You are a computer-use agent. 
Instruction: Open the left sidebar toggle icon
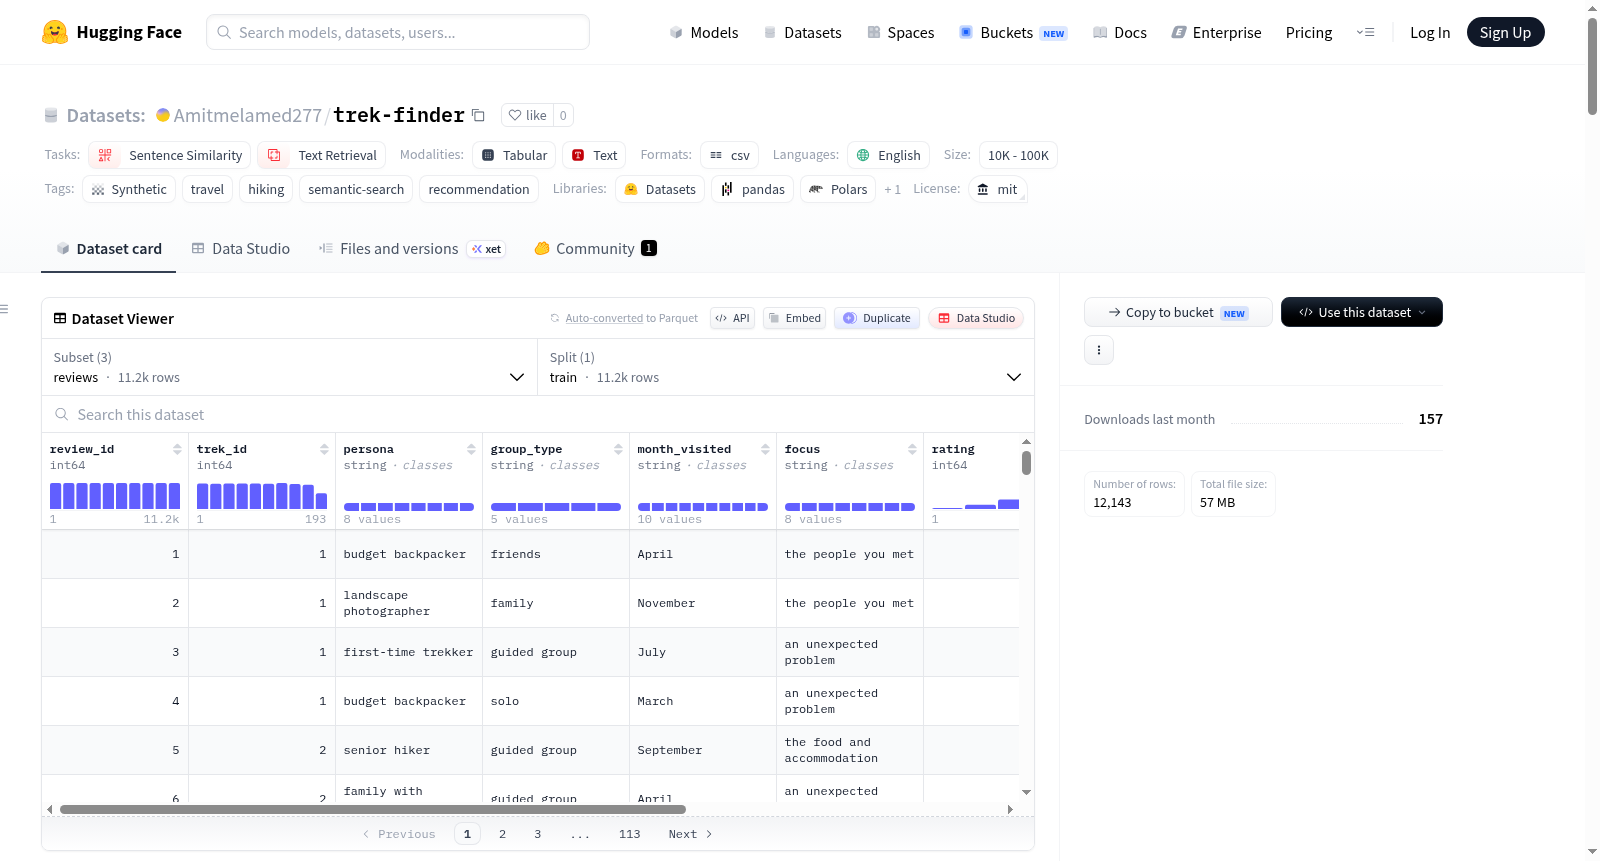click(x=4, y=309)
